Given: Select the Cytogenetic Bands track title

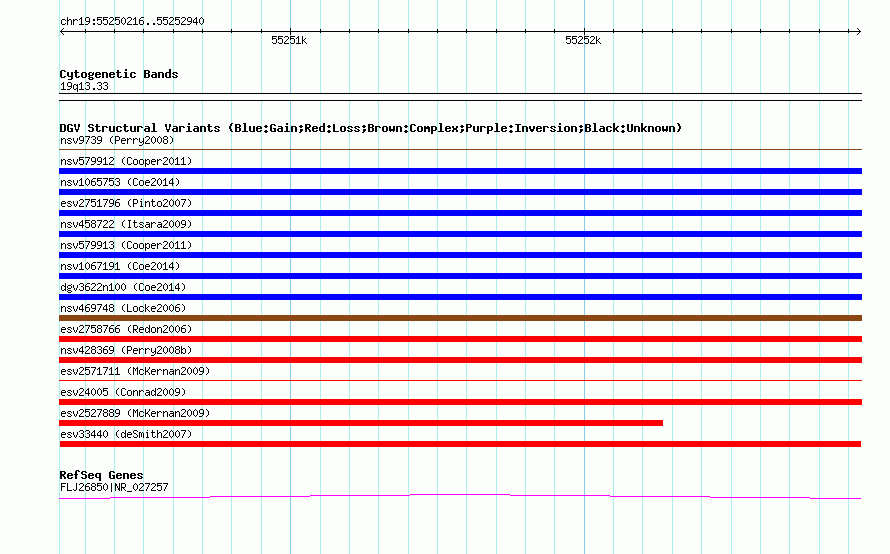Looking at the screenshot, I should point(119,74).
